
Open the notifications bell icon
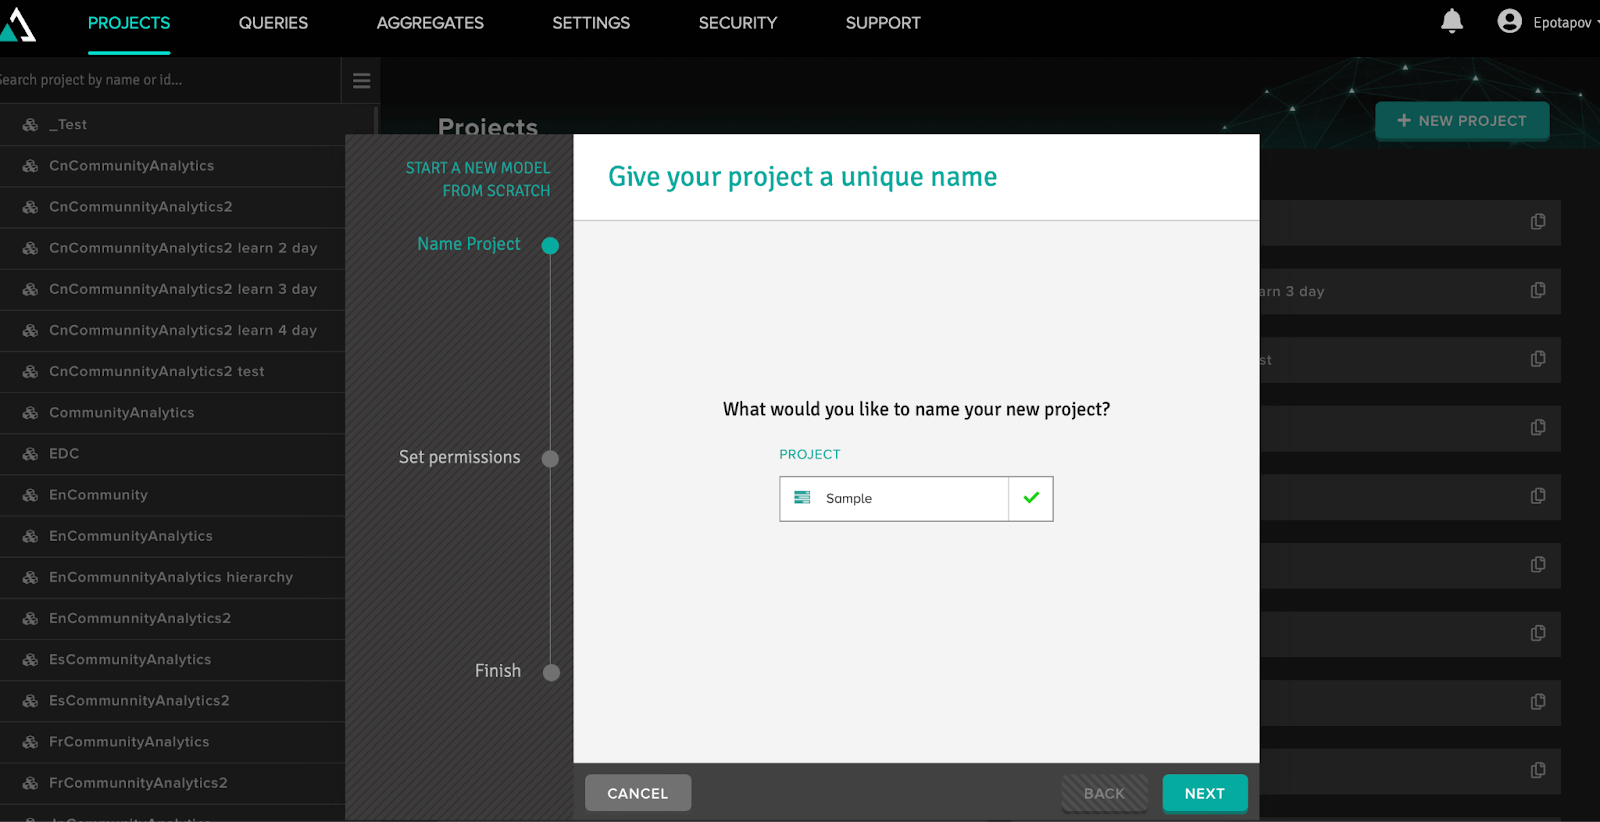[x=1452, y=21]
